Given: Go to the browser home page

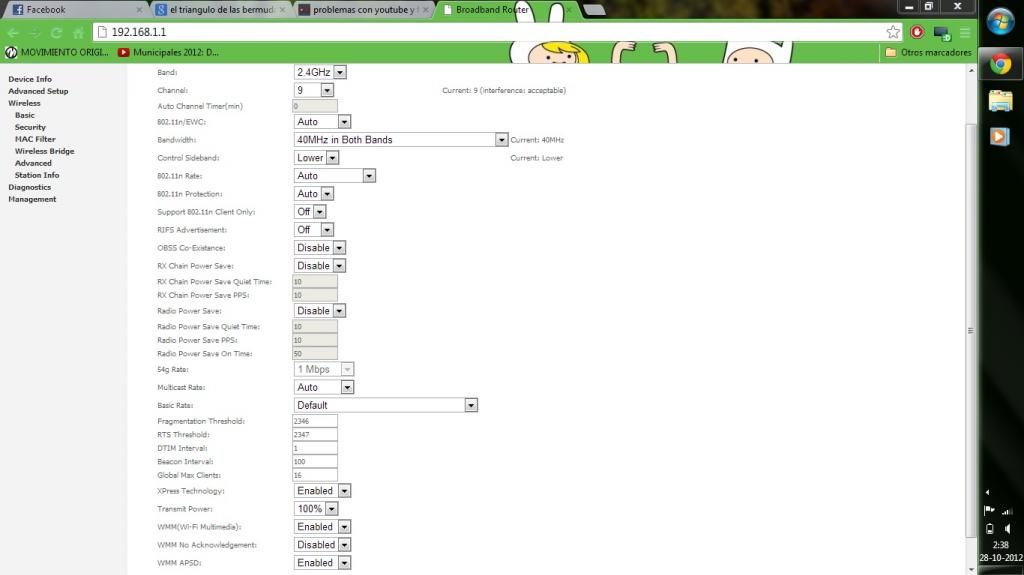Looking at the screenshot, I should coord(78,32).
